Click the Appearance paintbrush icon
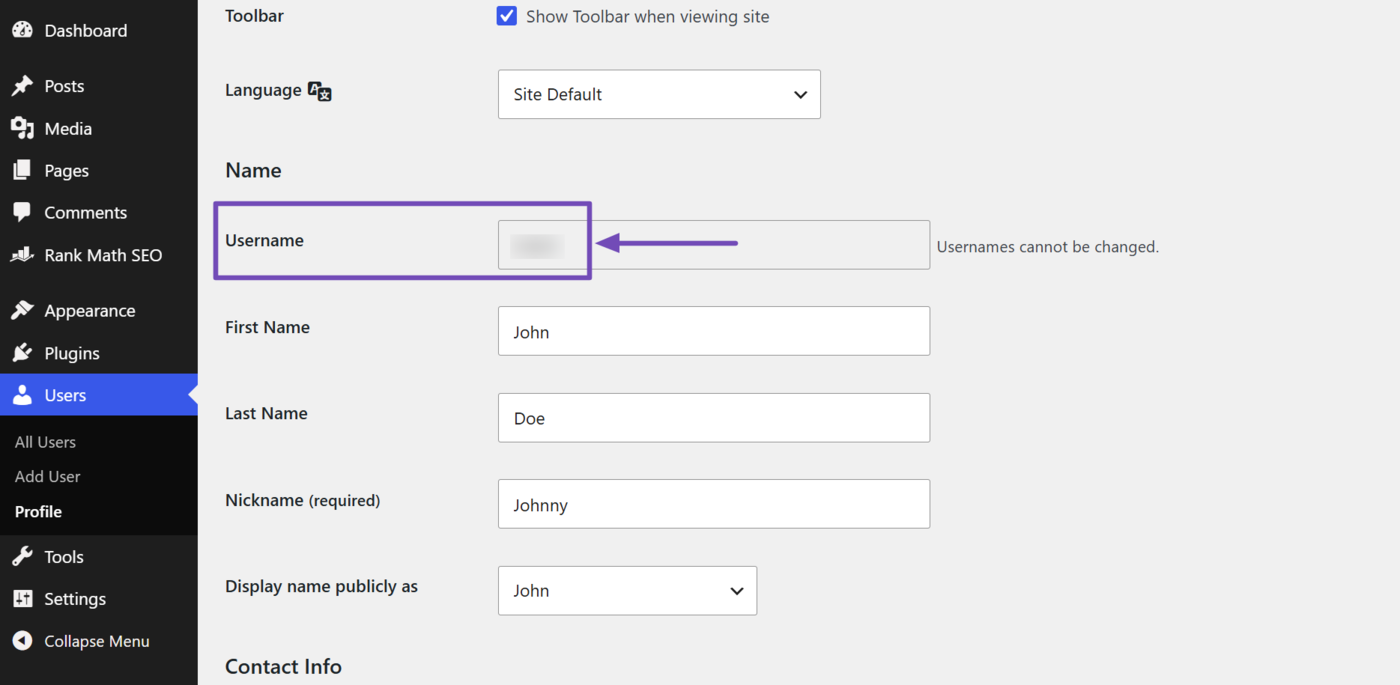The height and width of the screenshot is (685, 1400). pos(22,310)
